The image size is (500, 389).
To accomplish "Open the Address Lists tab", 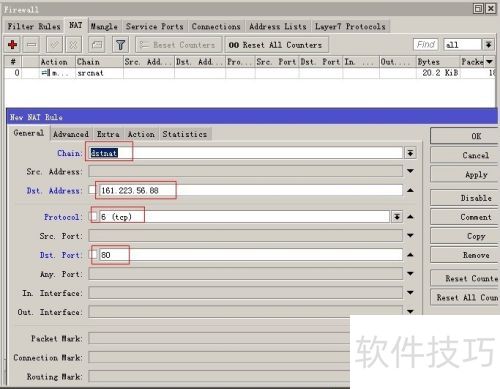I will tap(278, 26).
